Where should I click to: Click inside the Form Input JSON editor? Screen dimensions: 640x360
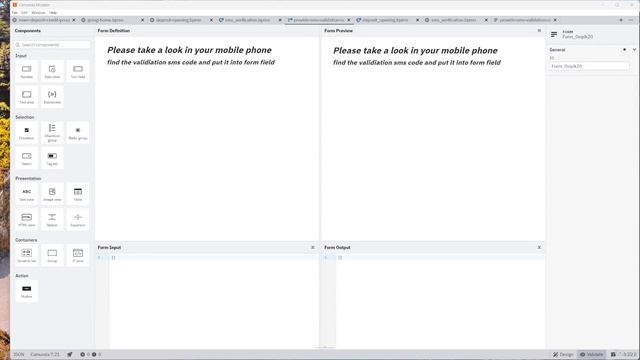coord(214,301)
